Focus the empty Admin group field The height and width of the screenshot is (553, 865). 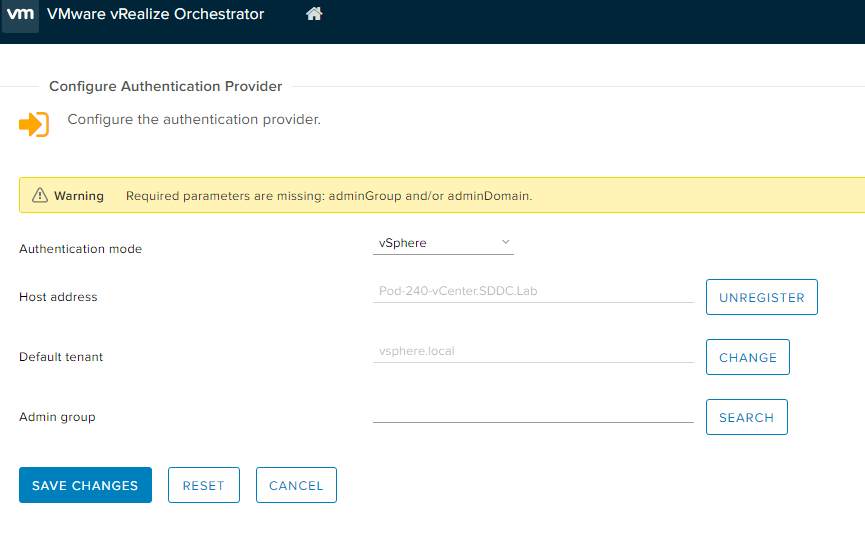(x=532, y=412)
